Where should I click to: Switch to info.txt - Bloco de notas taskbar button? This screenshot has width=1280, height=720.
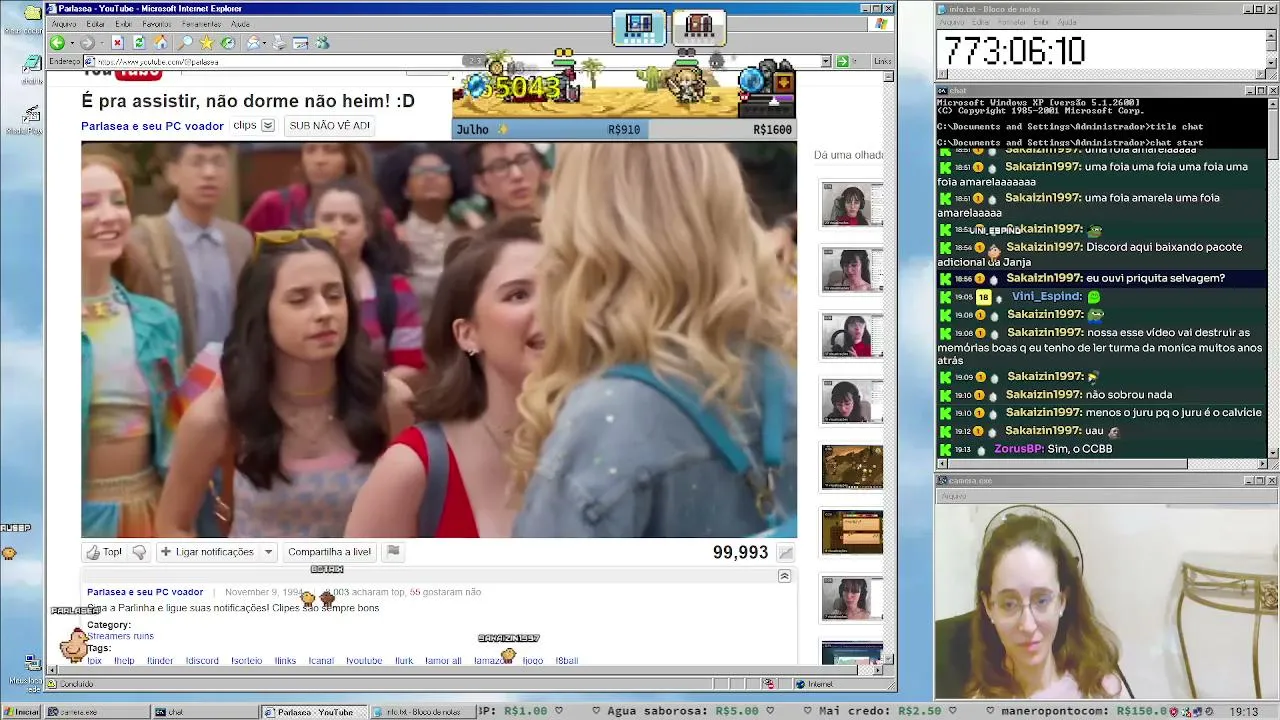[x=421, y=712]
